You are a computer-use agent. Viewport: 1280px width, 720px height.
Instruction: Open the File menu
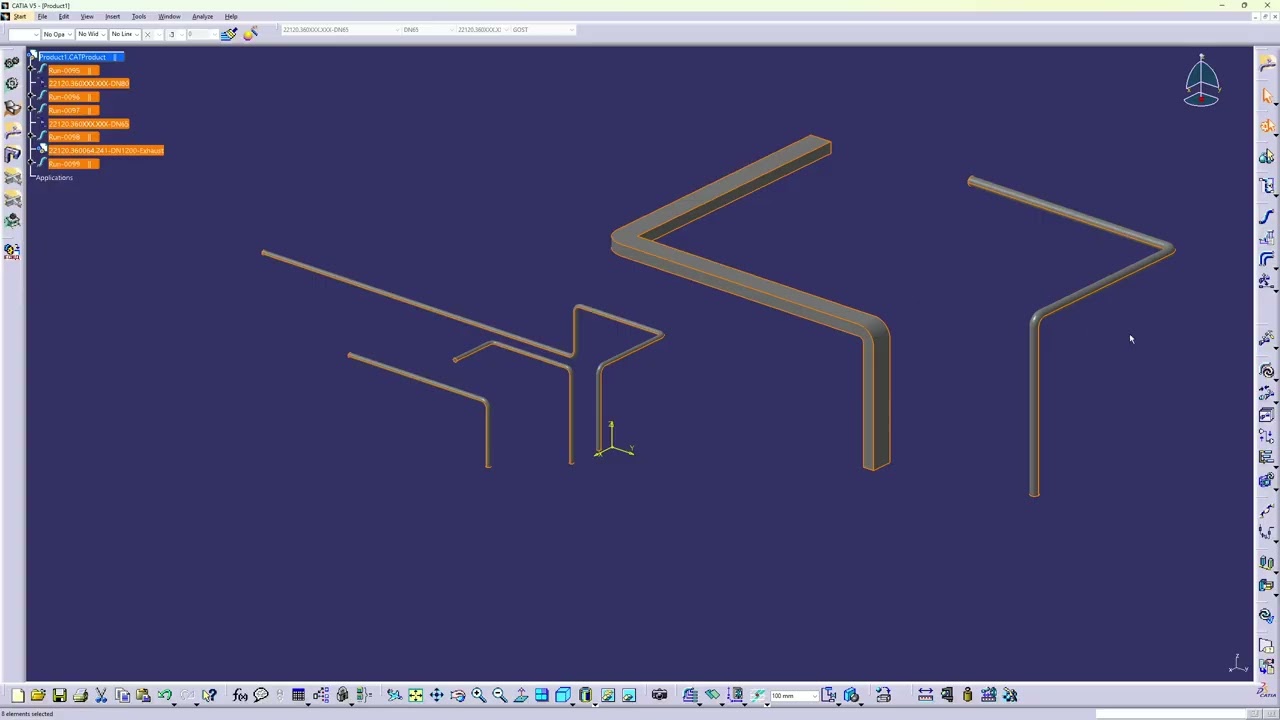(x=42, y=16)
